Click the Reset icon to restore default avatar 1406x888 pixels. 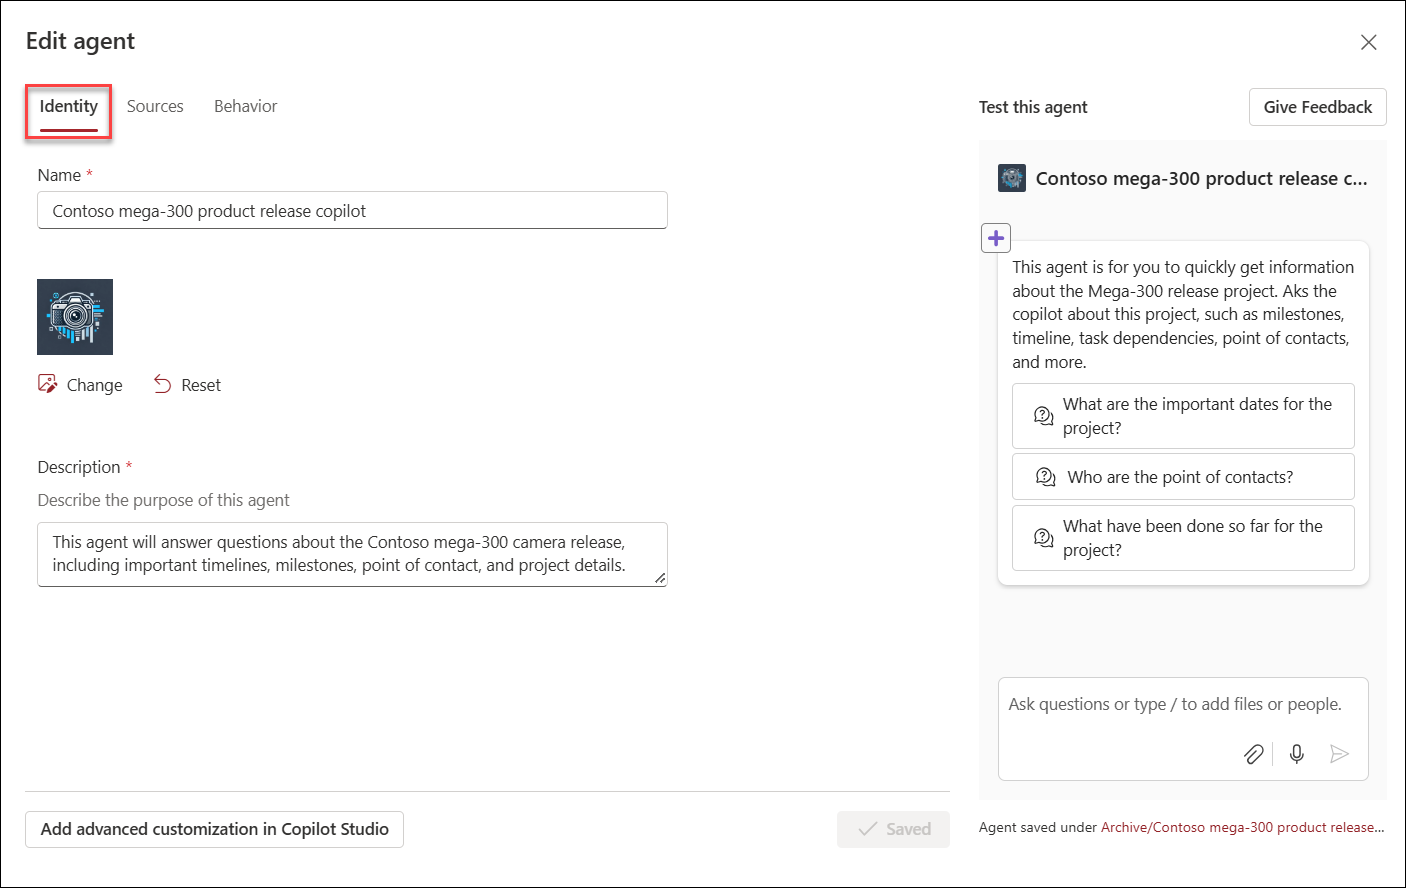(162, 383)
